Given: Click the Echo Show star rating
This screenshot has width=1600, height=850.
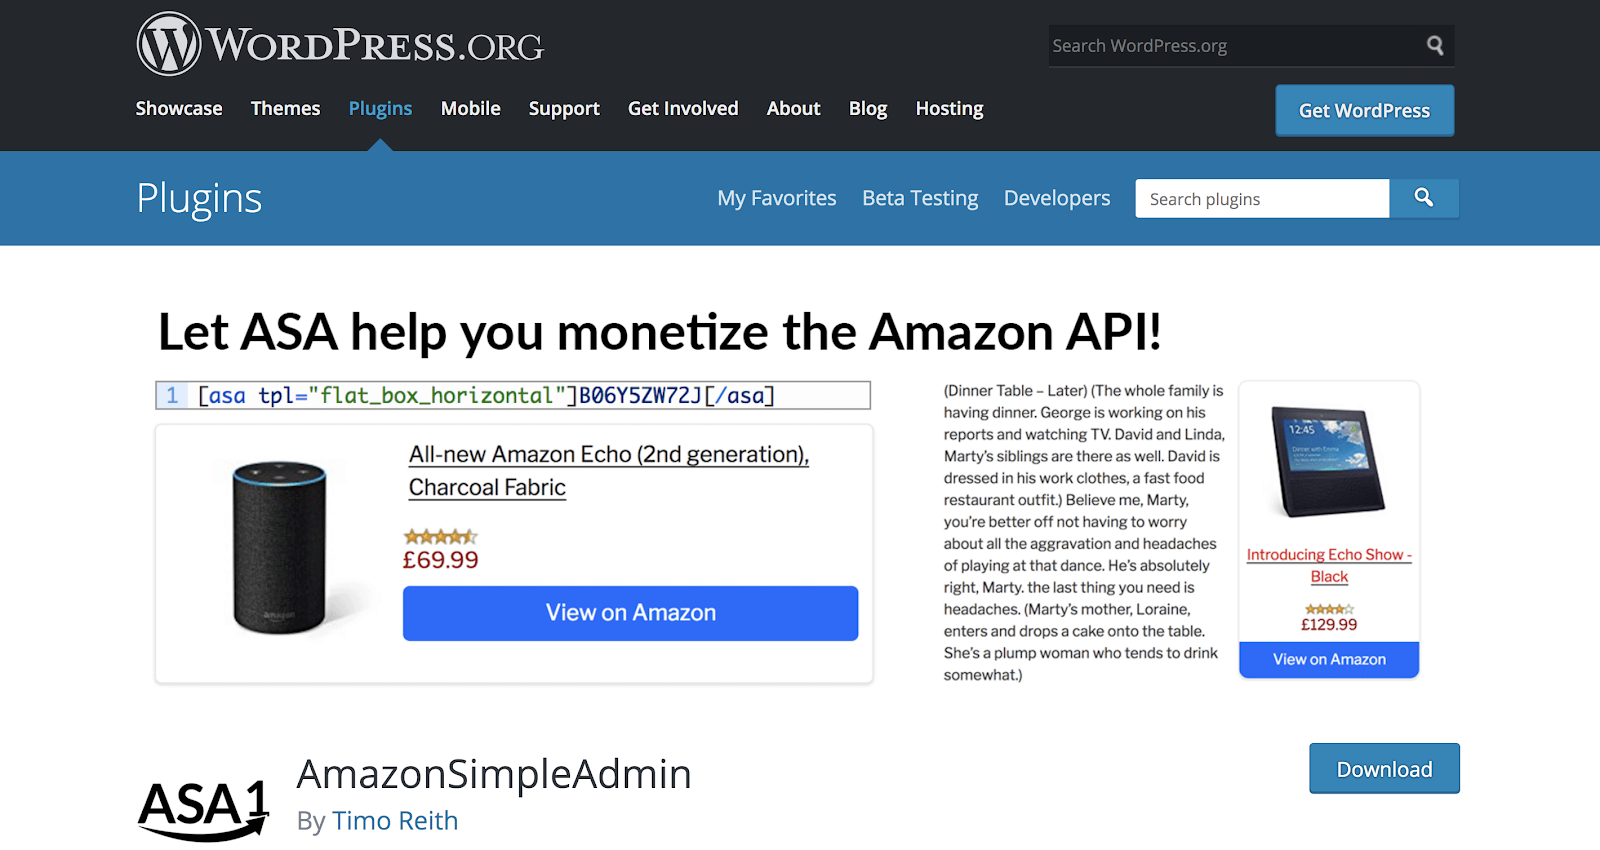Looking at the screenshot, I should [1329, 609].
